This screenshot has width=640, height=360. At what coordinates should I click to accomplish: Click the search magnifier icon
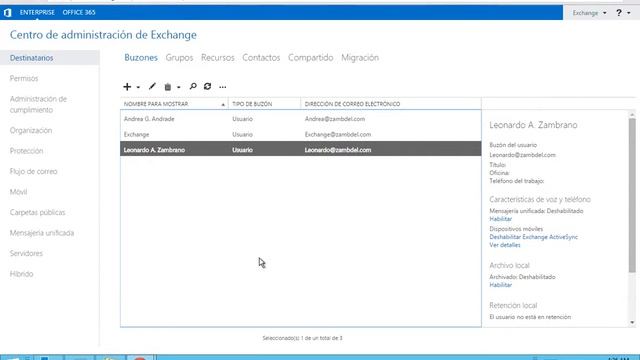point(193,87)
